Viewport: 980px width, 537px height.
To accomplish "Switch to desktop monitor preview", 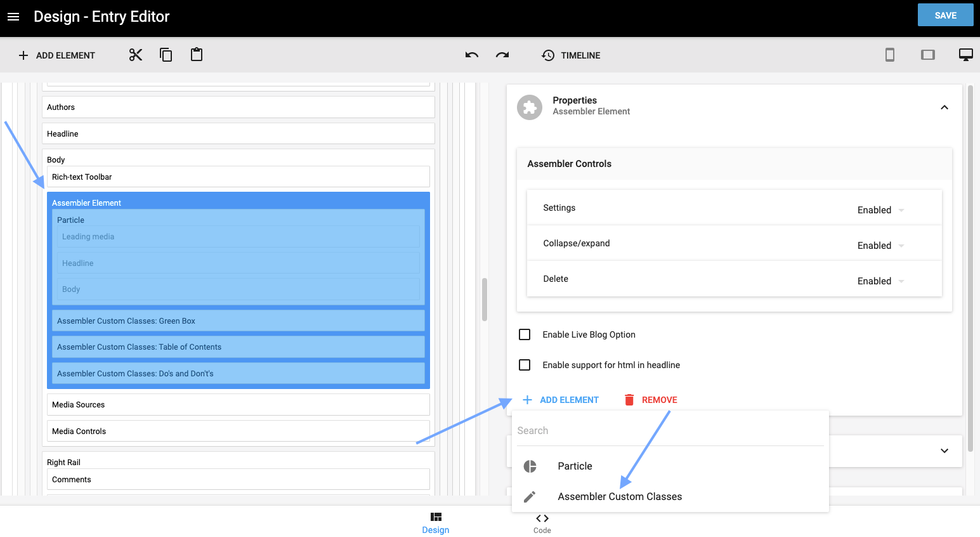I will 965,55.
